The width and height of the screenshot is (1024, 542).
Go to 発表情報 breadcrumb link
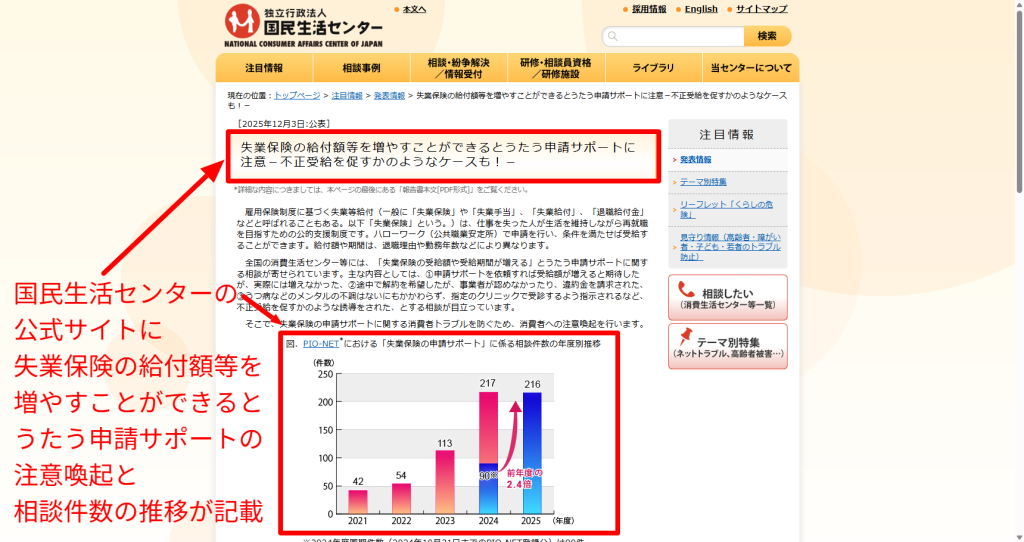[389, 95]
